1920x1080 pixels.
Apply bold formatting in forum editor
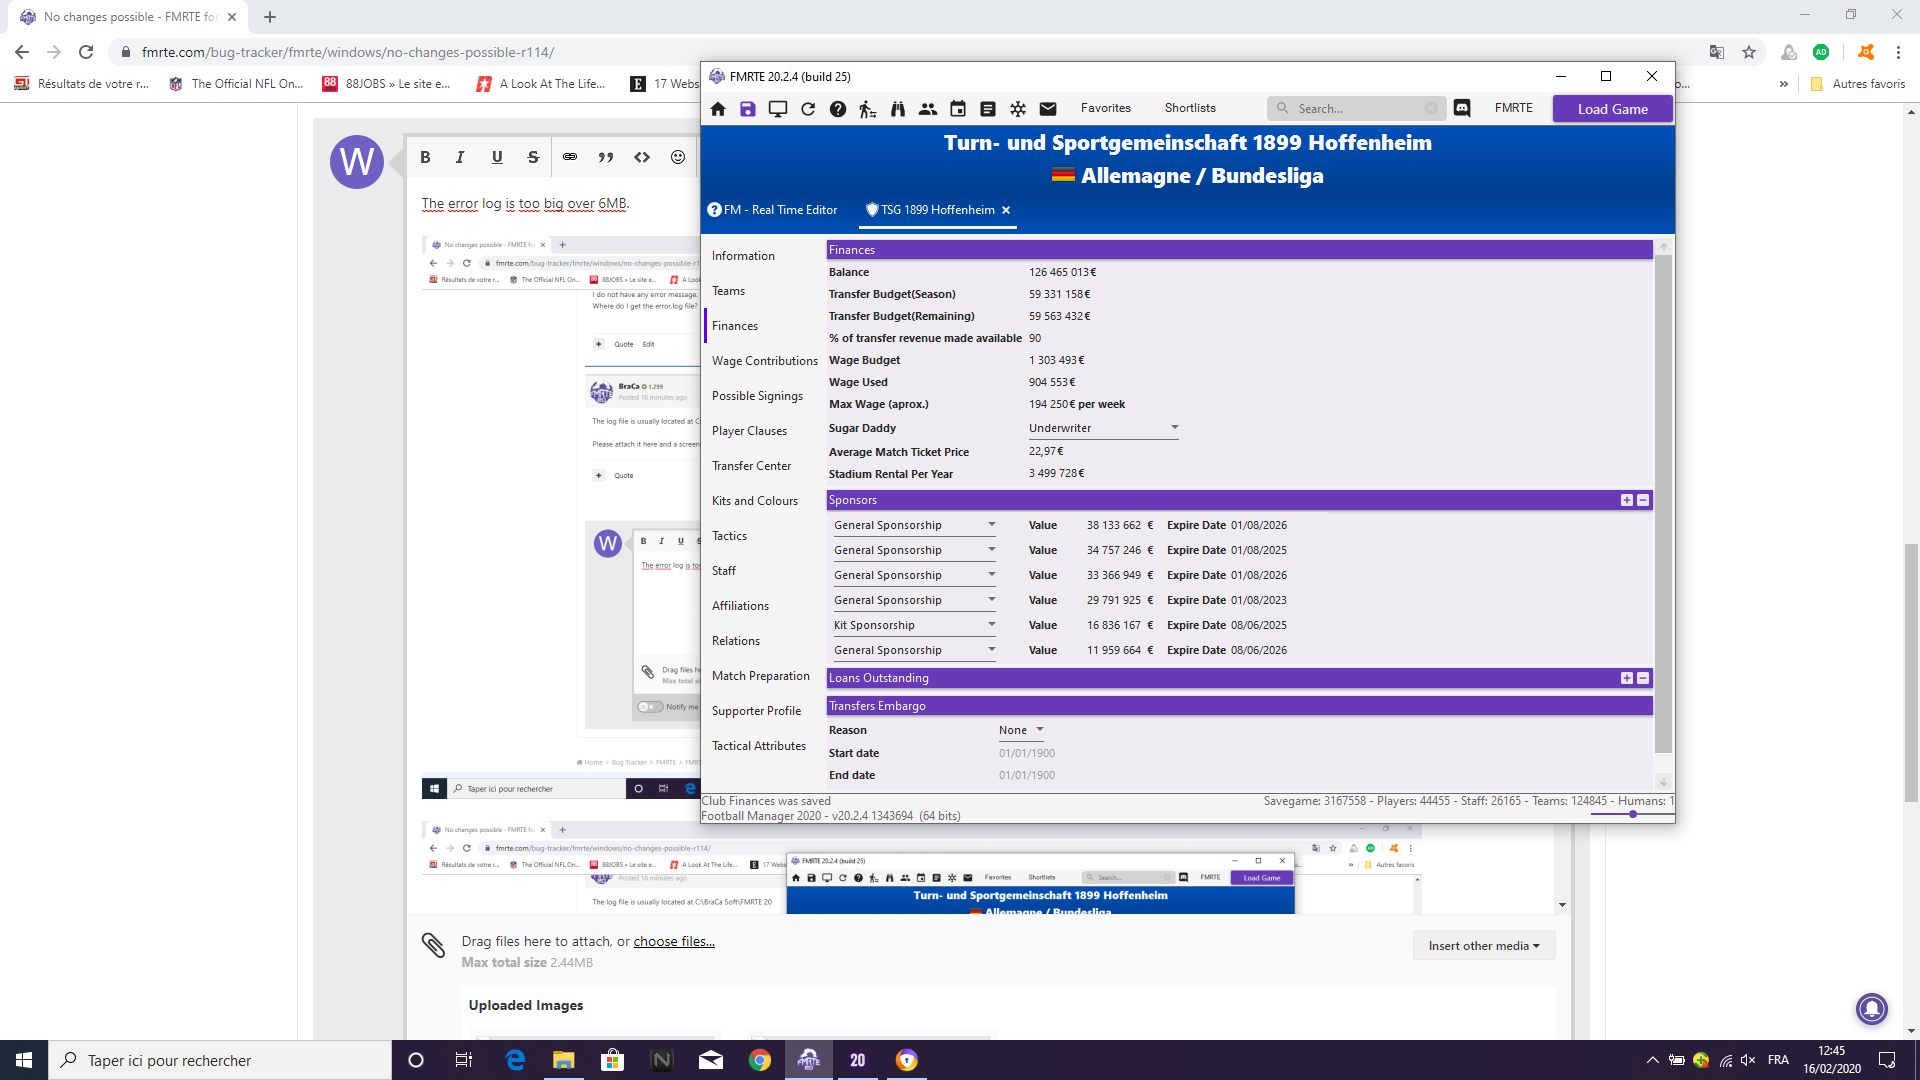[x=425, y=157]
